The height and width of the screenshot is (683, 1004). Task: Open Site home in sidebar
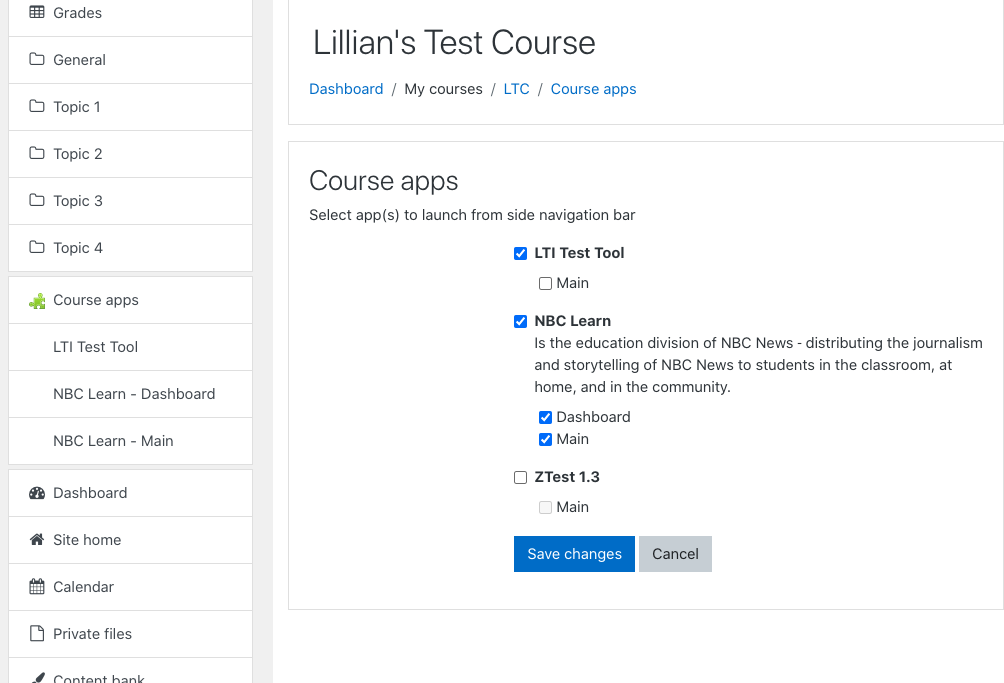pyautogui.click(x=131, y=540)
